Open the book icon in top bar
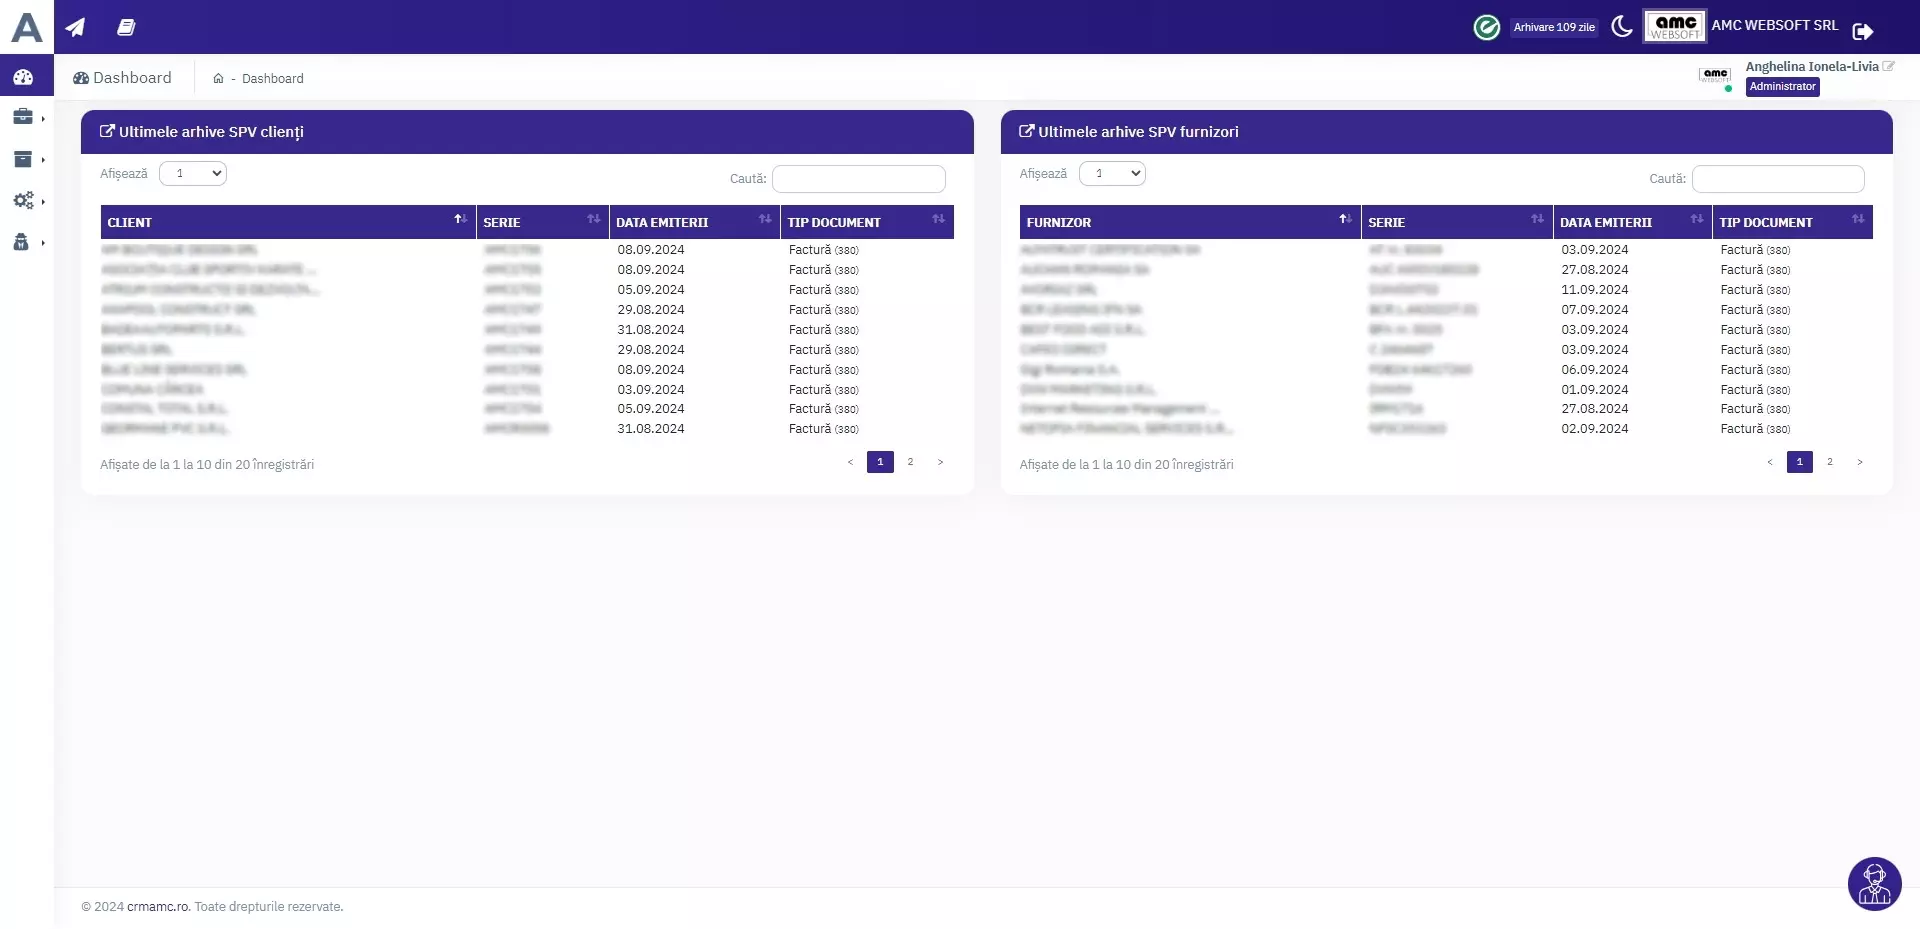Screen dimensions: 1920x929 126,27
